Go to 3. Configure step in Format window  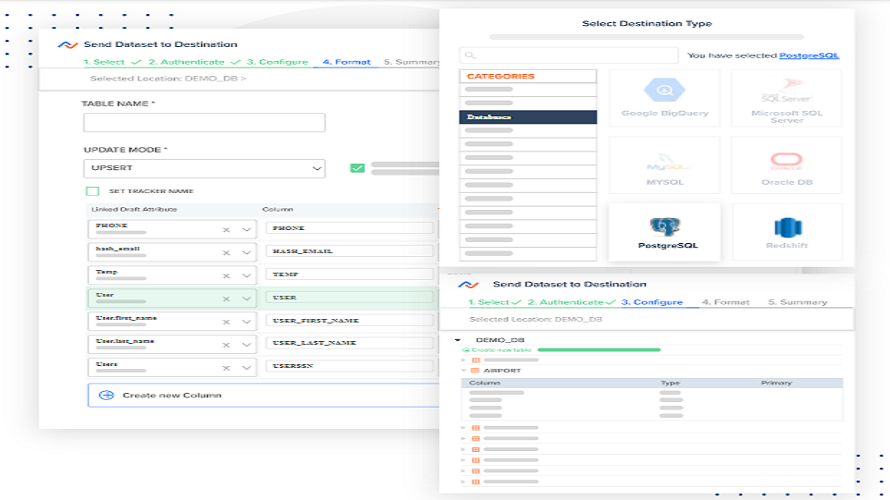pos(277,62)
